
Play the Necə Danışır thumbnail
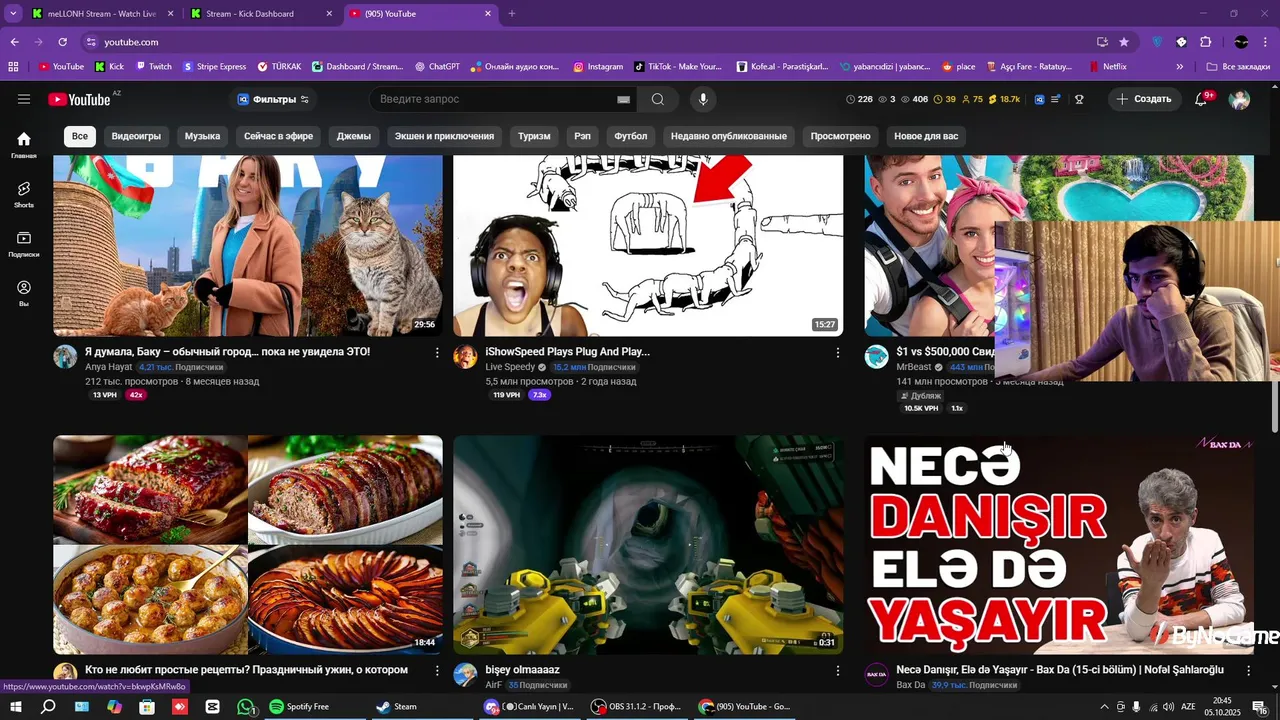pyautogui.click(x=1059, y=544)
